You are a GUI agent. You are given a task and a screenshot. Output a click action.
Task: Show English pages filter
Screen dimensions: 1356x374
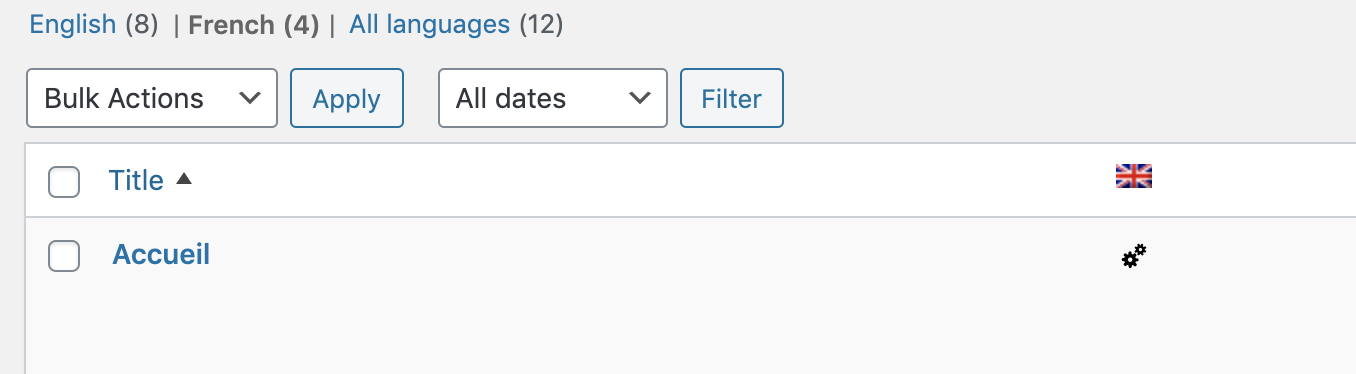pyautogui.click(x=73, y=24)
